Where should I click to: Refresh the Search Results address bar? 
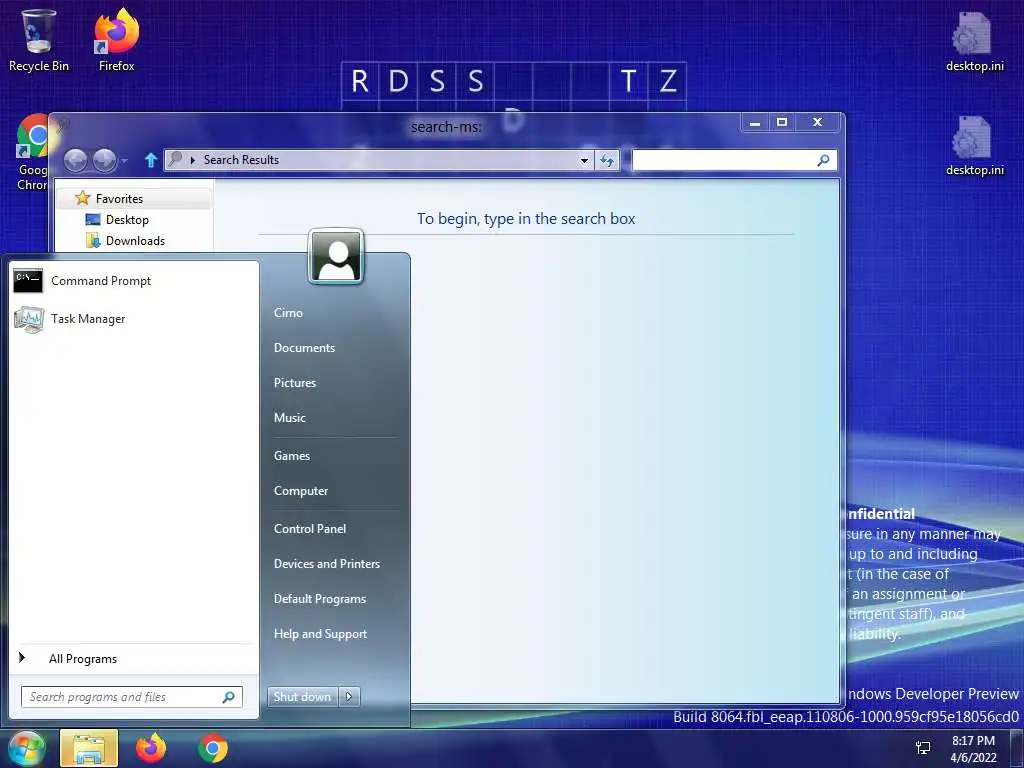coord(607,160)
